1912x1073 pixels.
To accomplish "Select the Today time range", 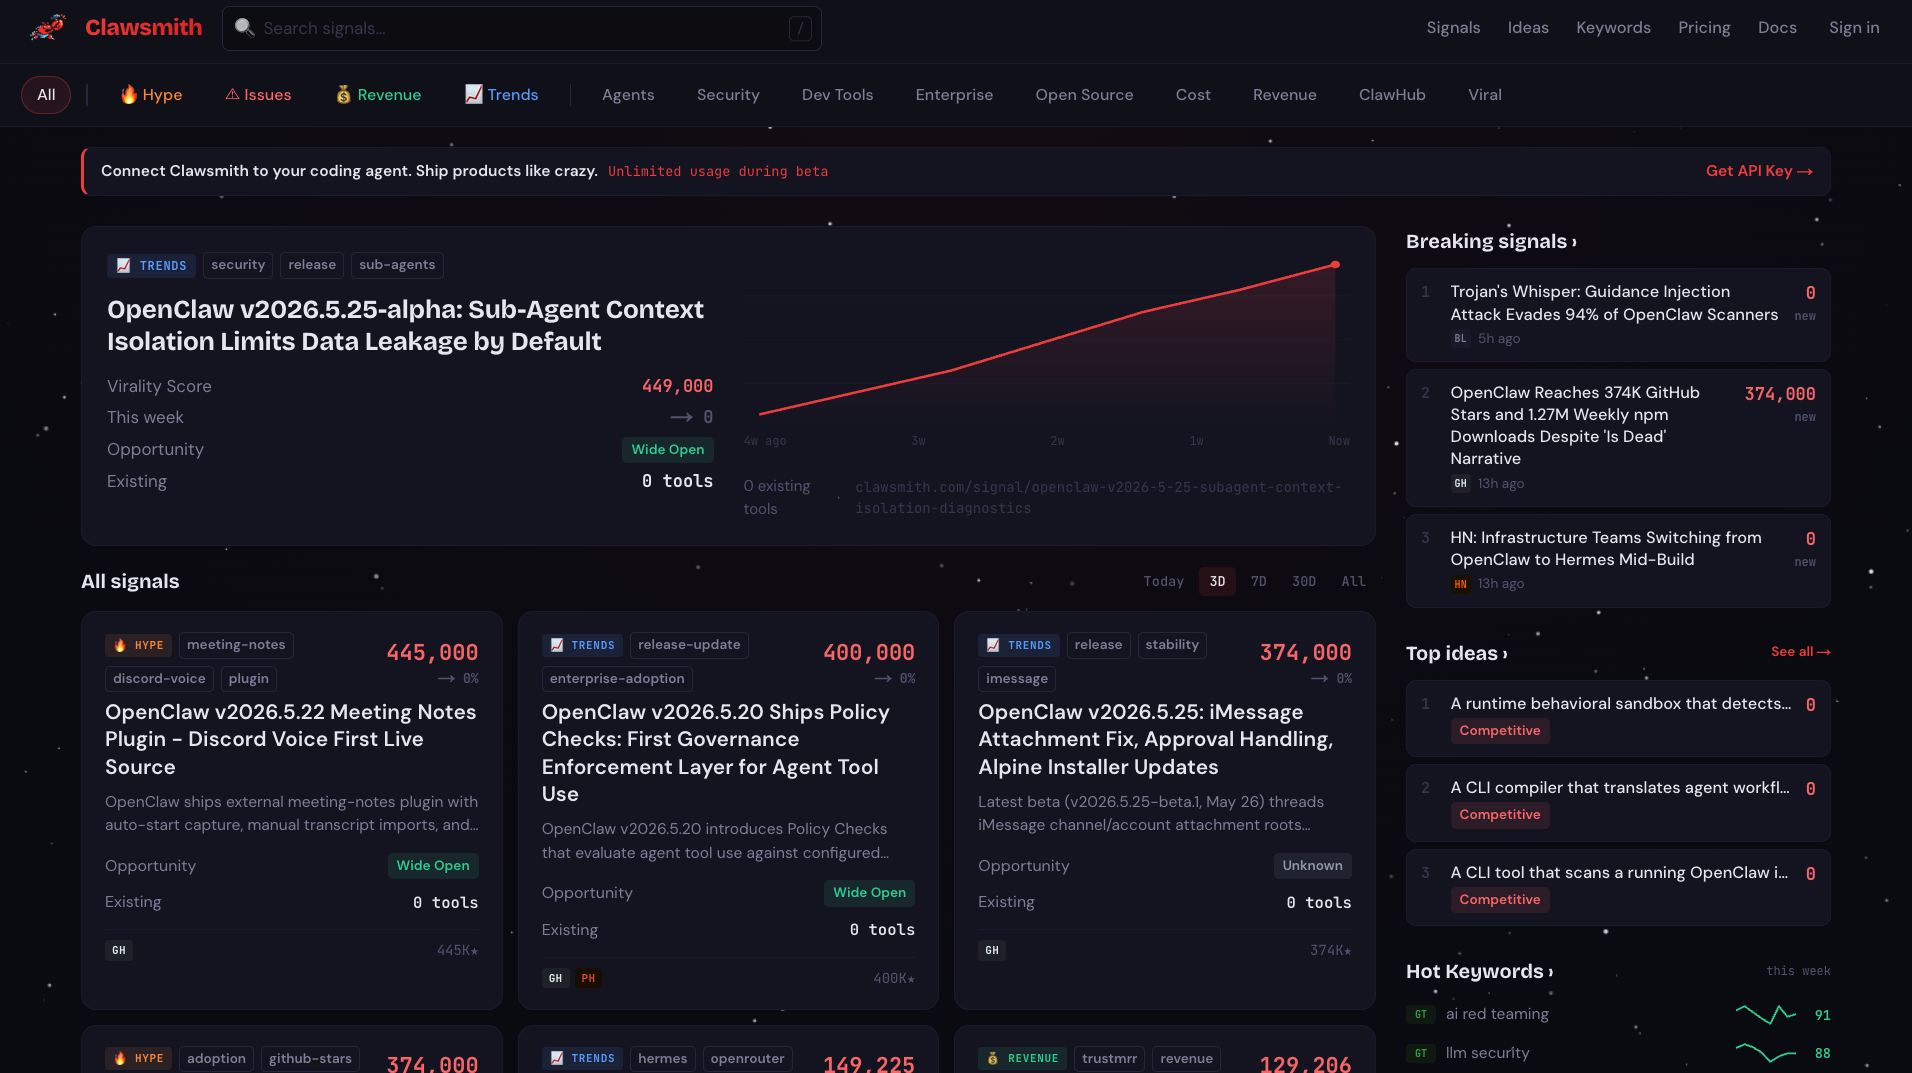I will tap(1163, 581).
